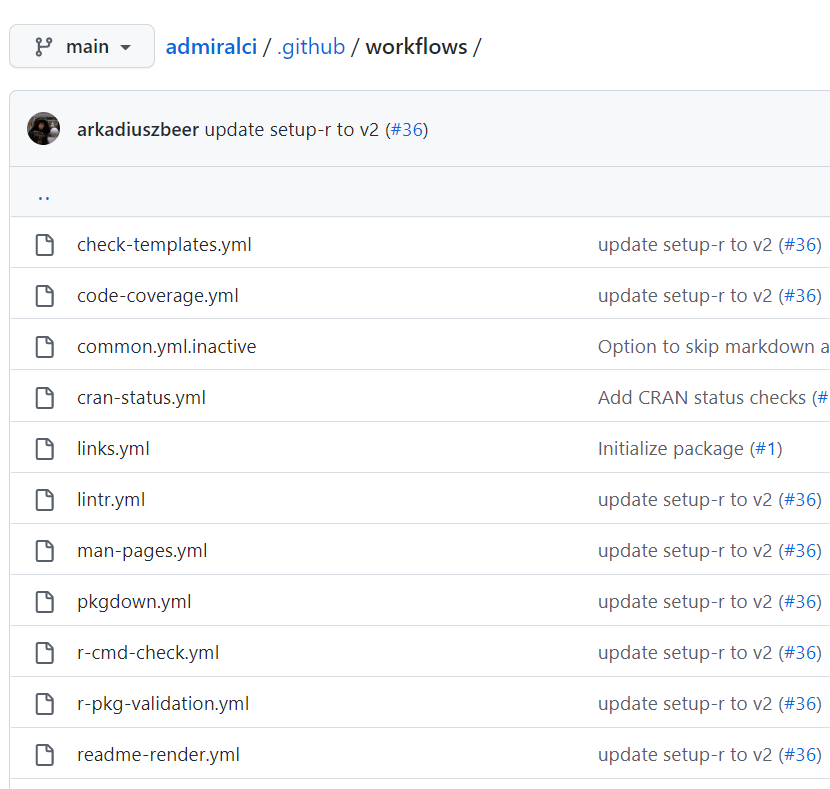Open the pkgdown.yml file
830x789 pixels.
point(134,602)
